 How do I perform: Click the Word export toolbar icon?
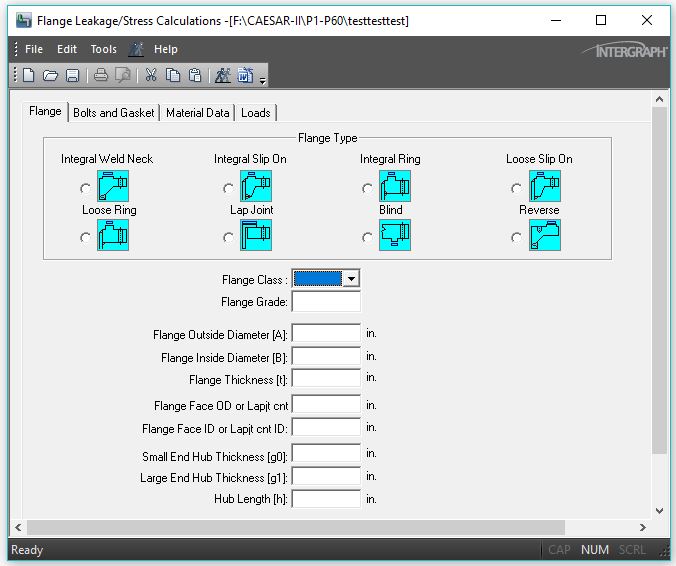[x=245, y=75]
